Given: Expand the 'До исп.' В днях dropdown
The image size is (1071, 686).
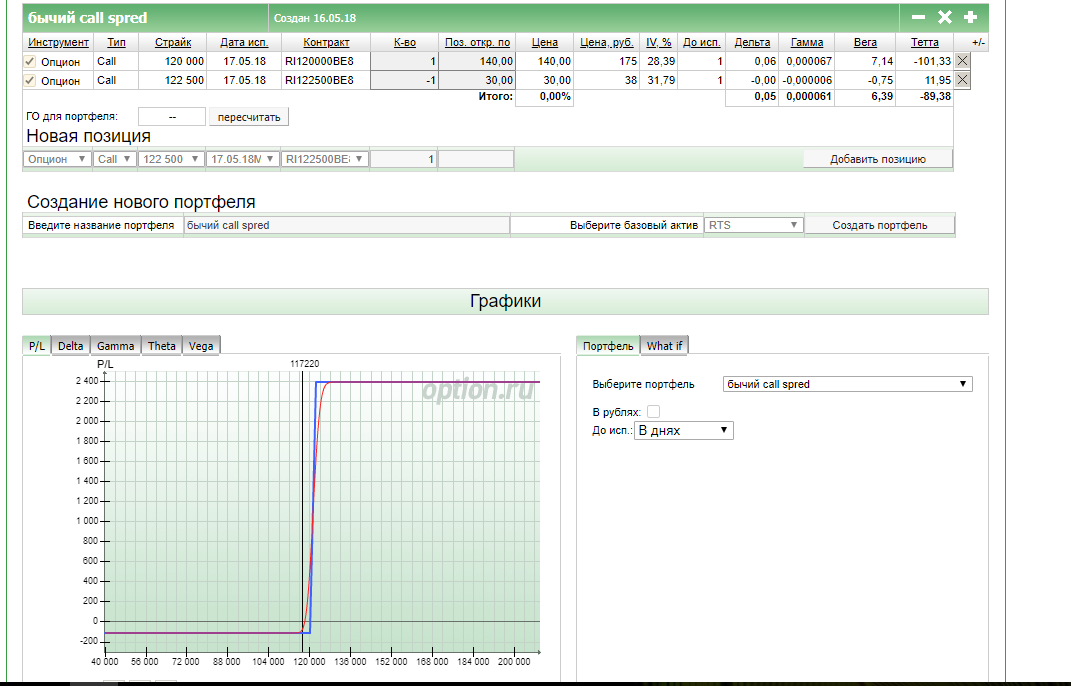Looking at the screenshot, I should click(x=684, y=430).
